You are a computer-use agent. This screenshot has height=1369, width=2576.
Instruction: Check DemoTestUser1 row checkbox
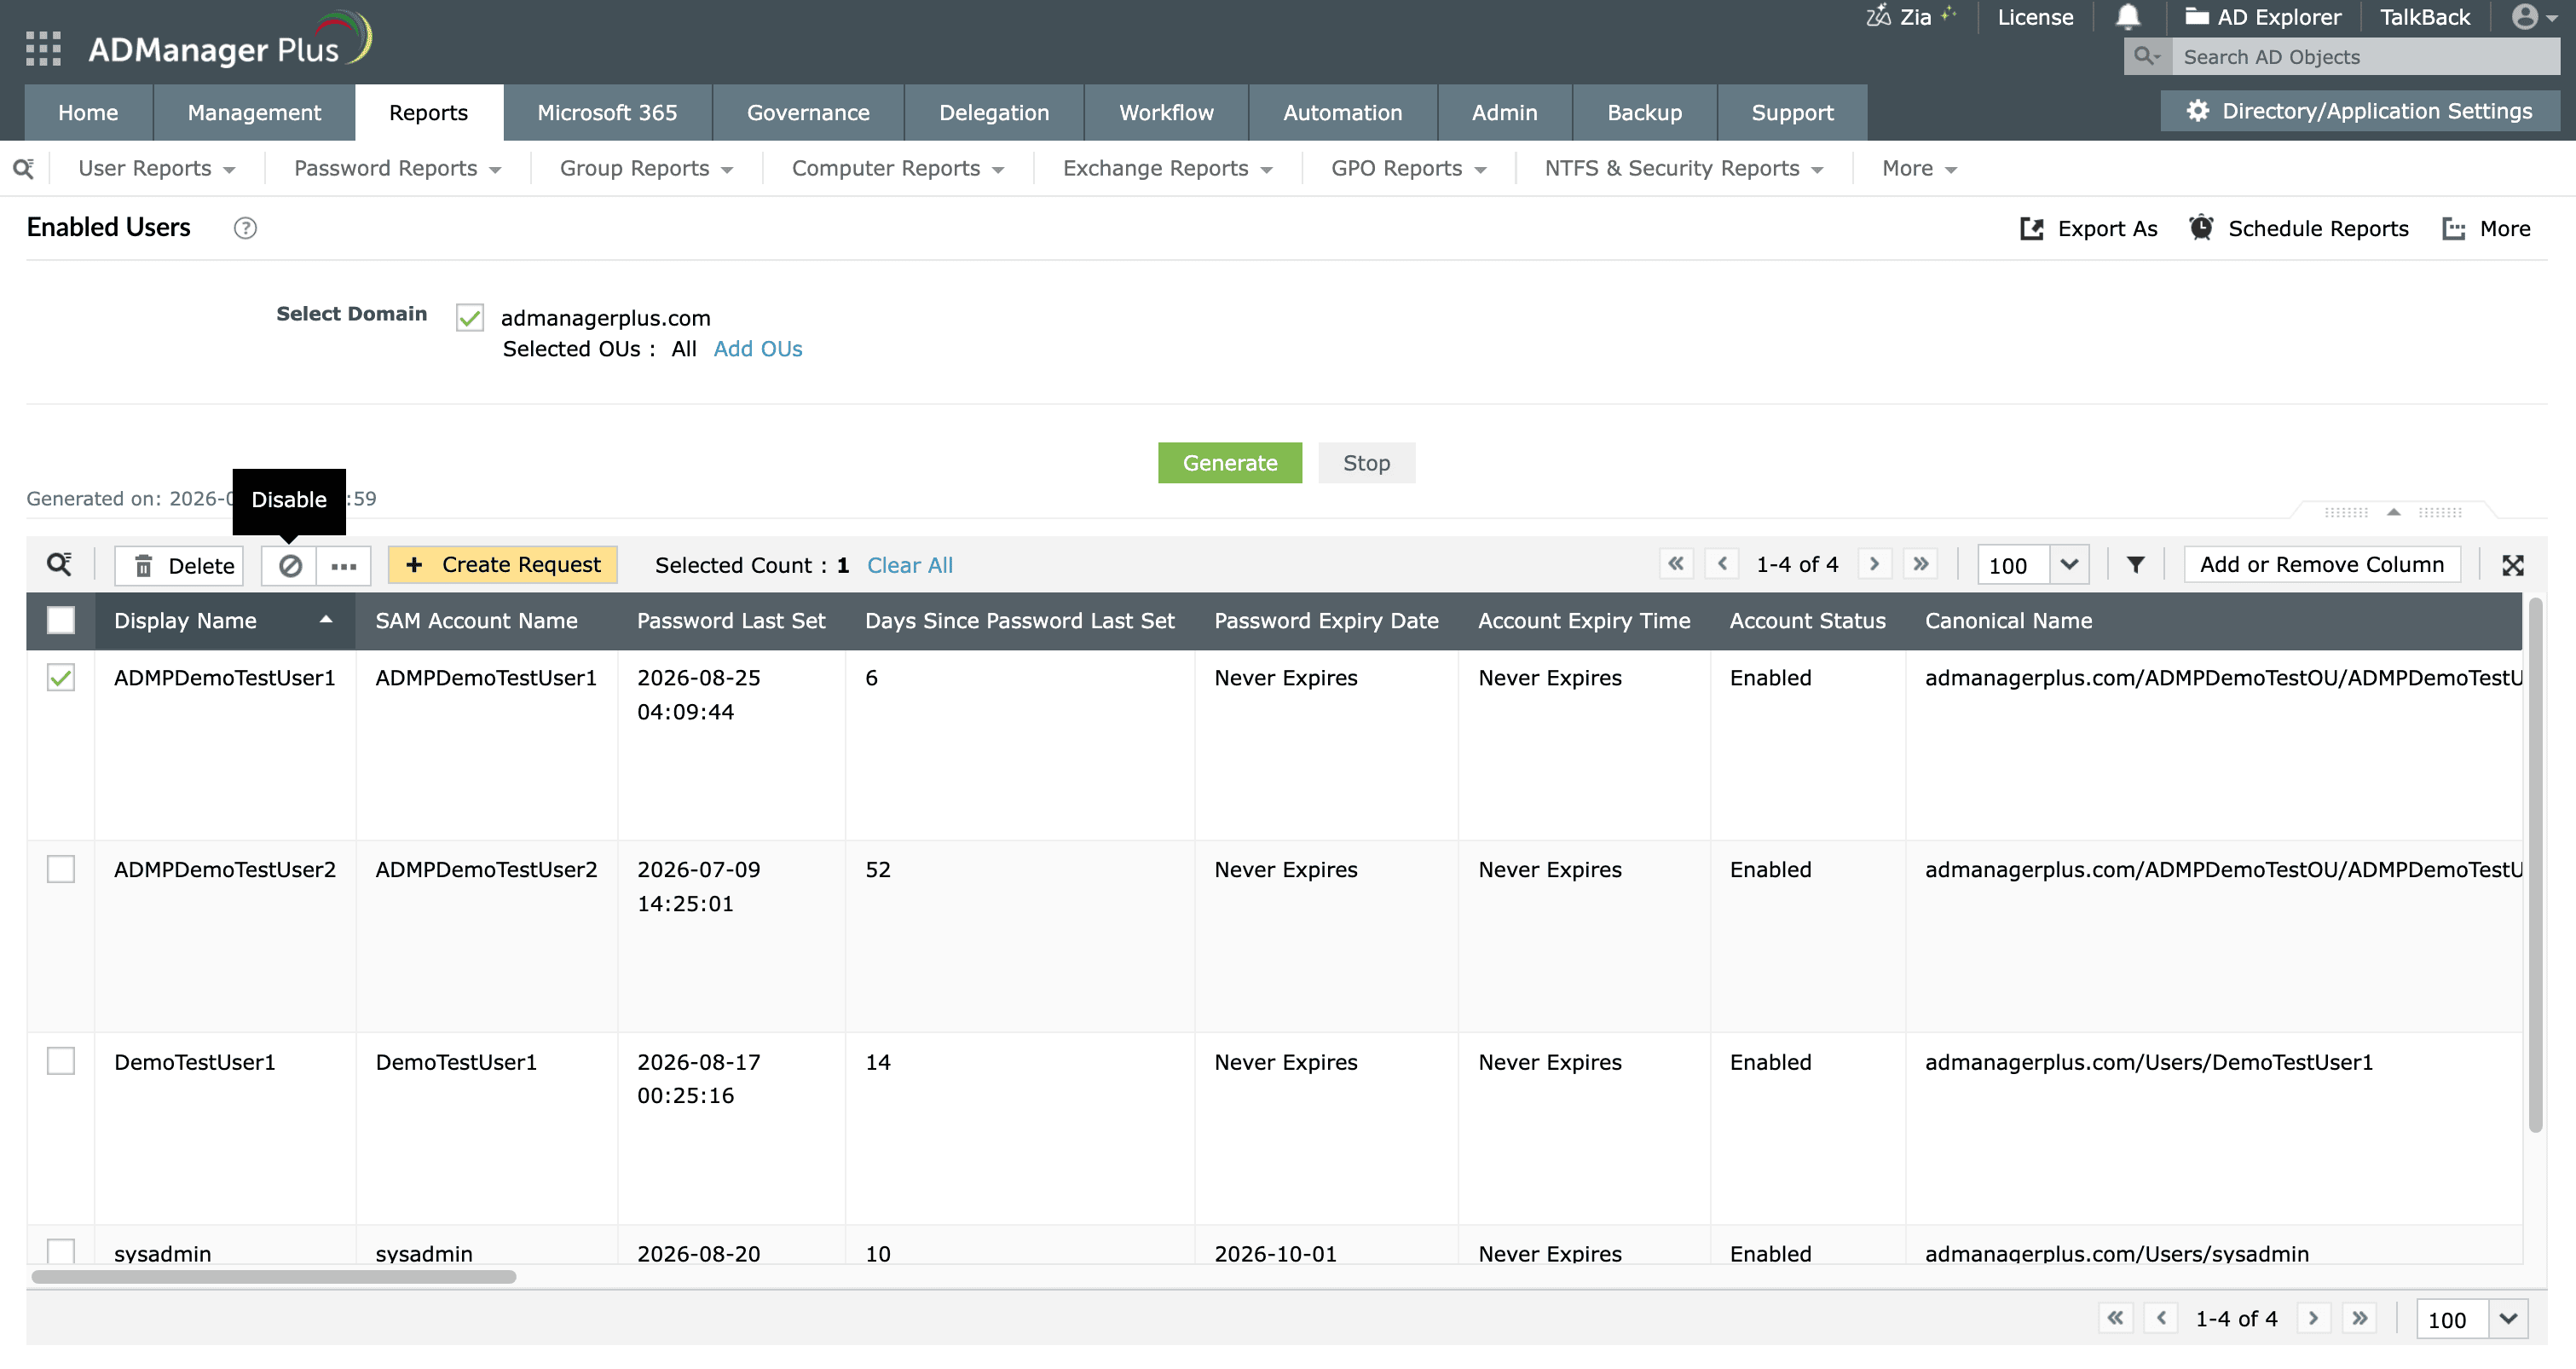tap(61, 1062)
